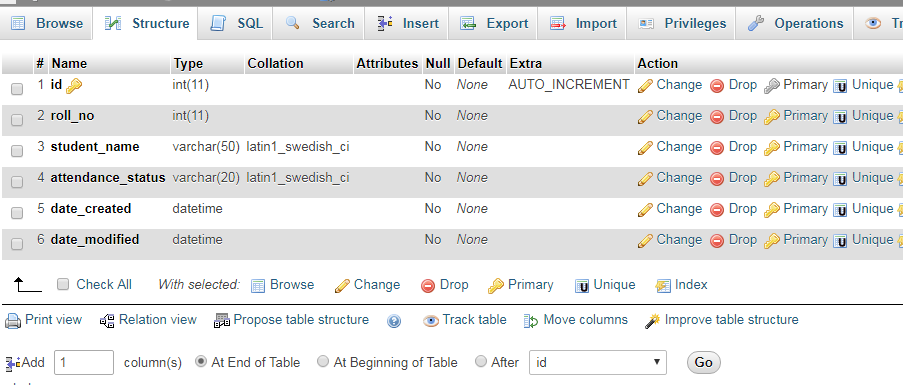This screenshot has width=903, height=385.
Task: Click the Primary key icon for attendance_status
Action: coord(772,179)
